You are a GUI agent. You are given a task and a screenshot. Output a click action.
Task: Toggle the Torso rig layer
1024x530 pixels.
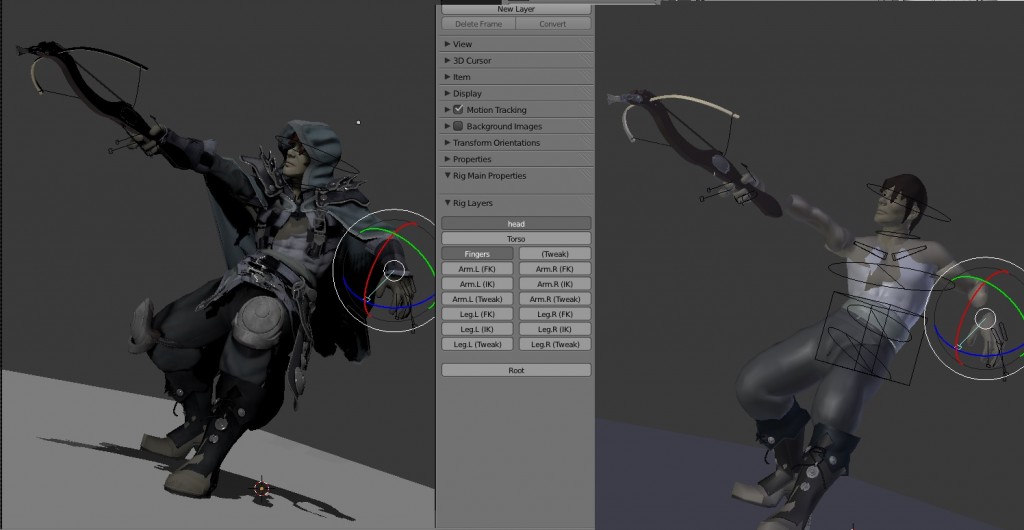[x=516, y=239]
